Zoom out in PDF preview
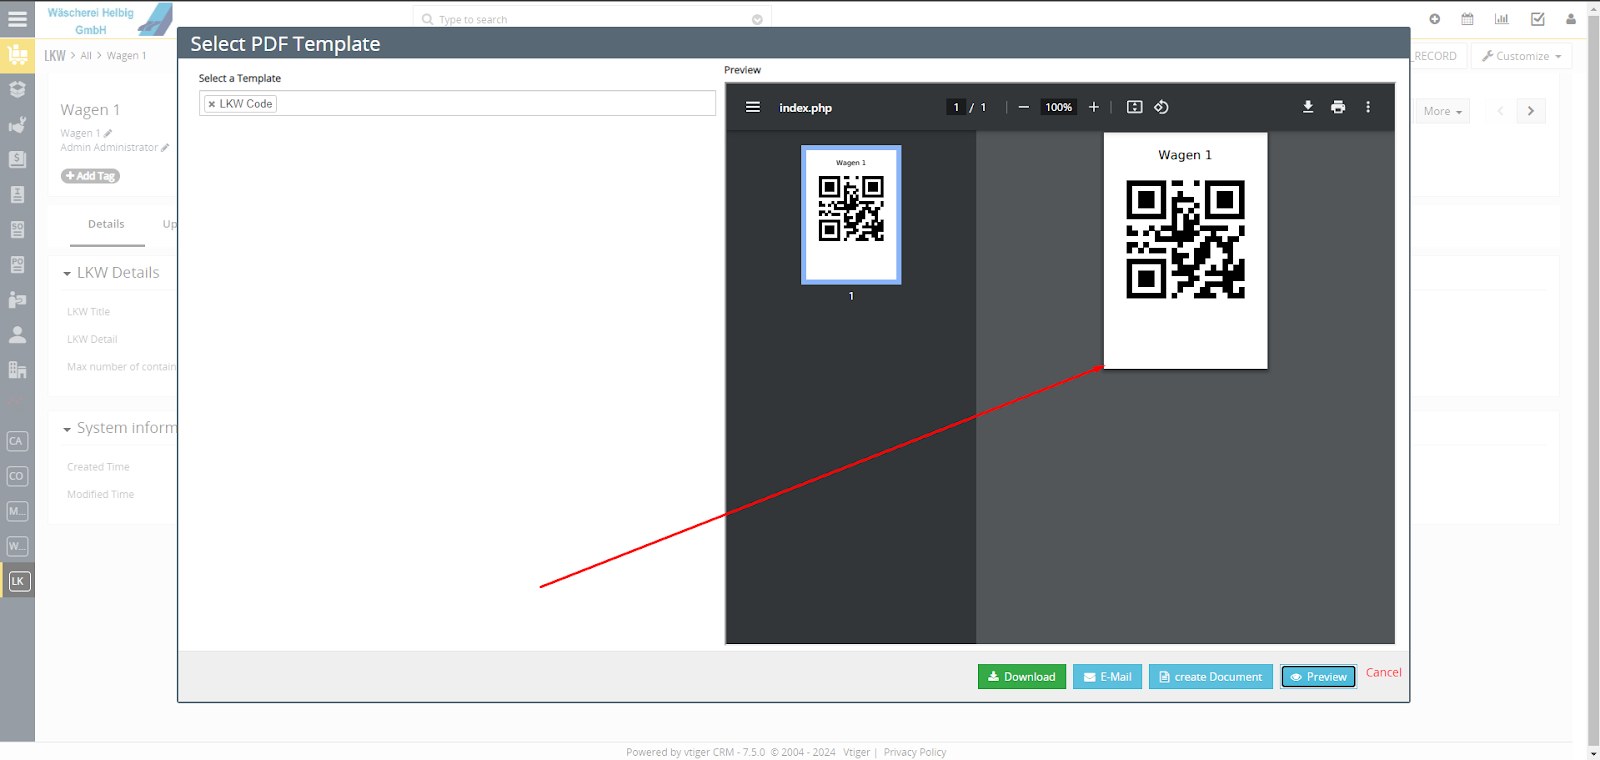 pyautogui.click(x=1023, y=107)
